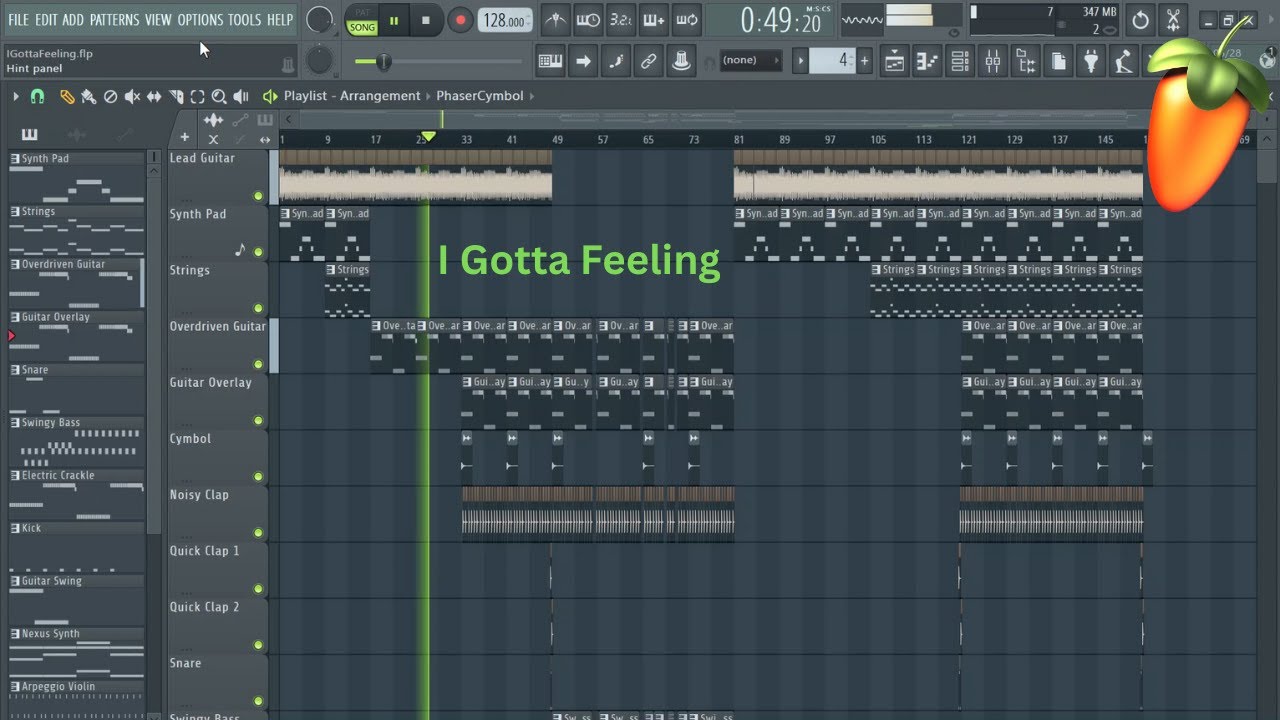Pause playback with the pause button

click(x=394, y=20)
